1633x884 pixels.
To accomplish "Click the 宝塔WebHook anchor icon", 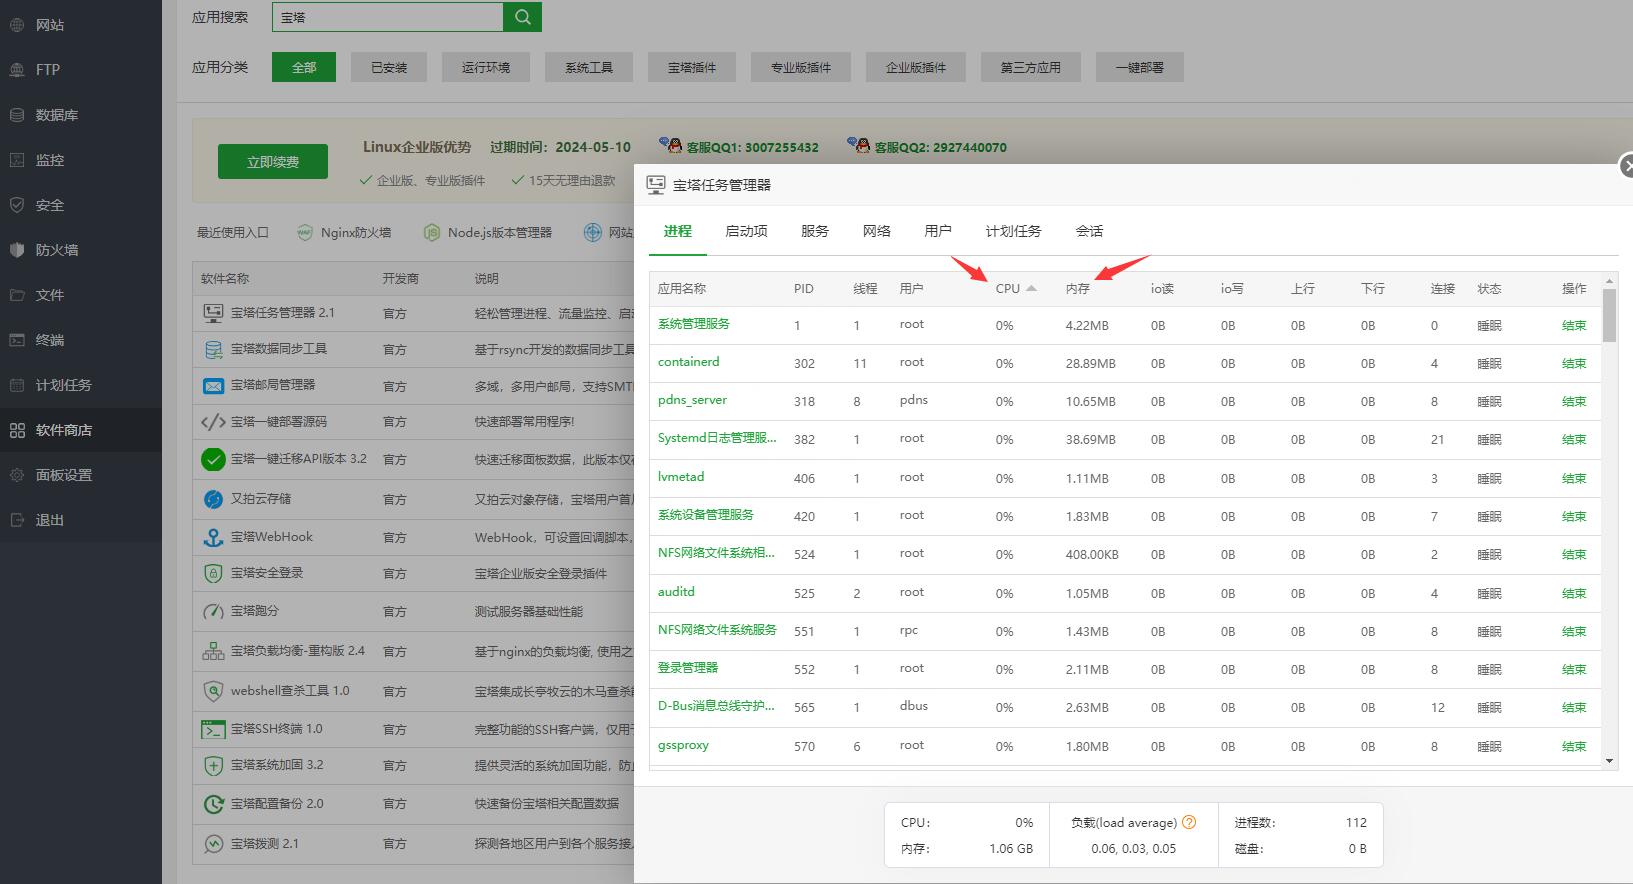I will 213,537.
